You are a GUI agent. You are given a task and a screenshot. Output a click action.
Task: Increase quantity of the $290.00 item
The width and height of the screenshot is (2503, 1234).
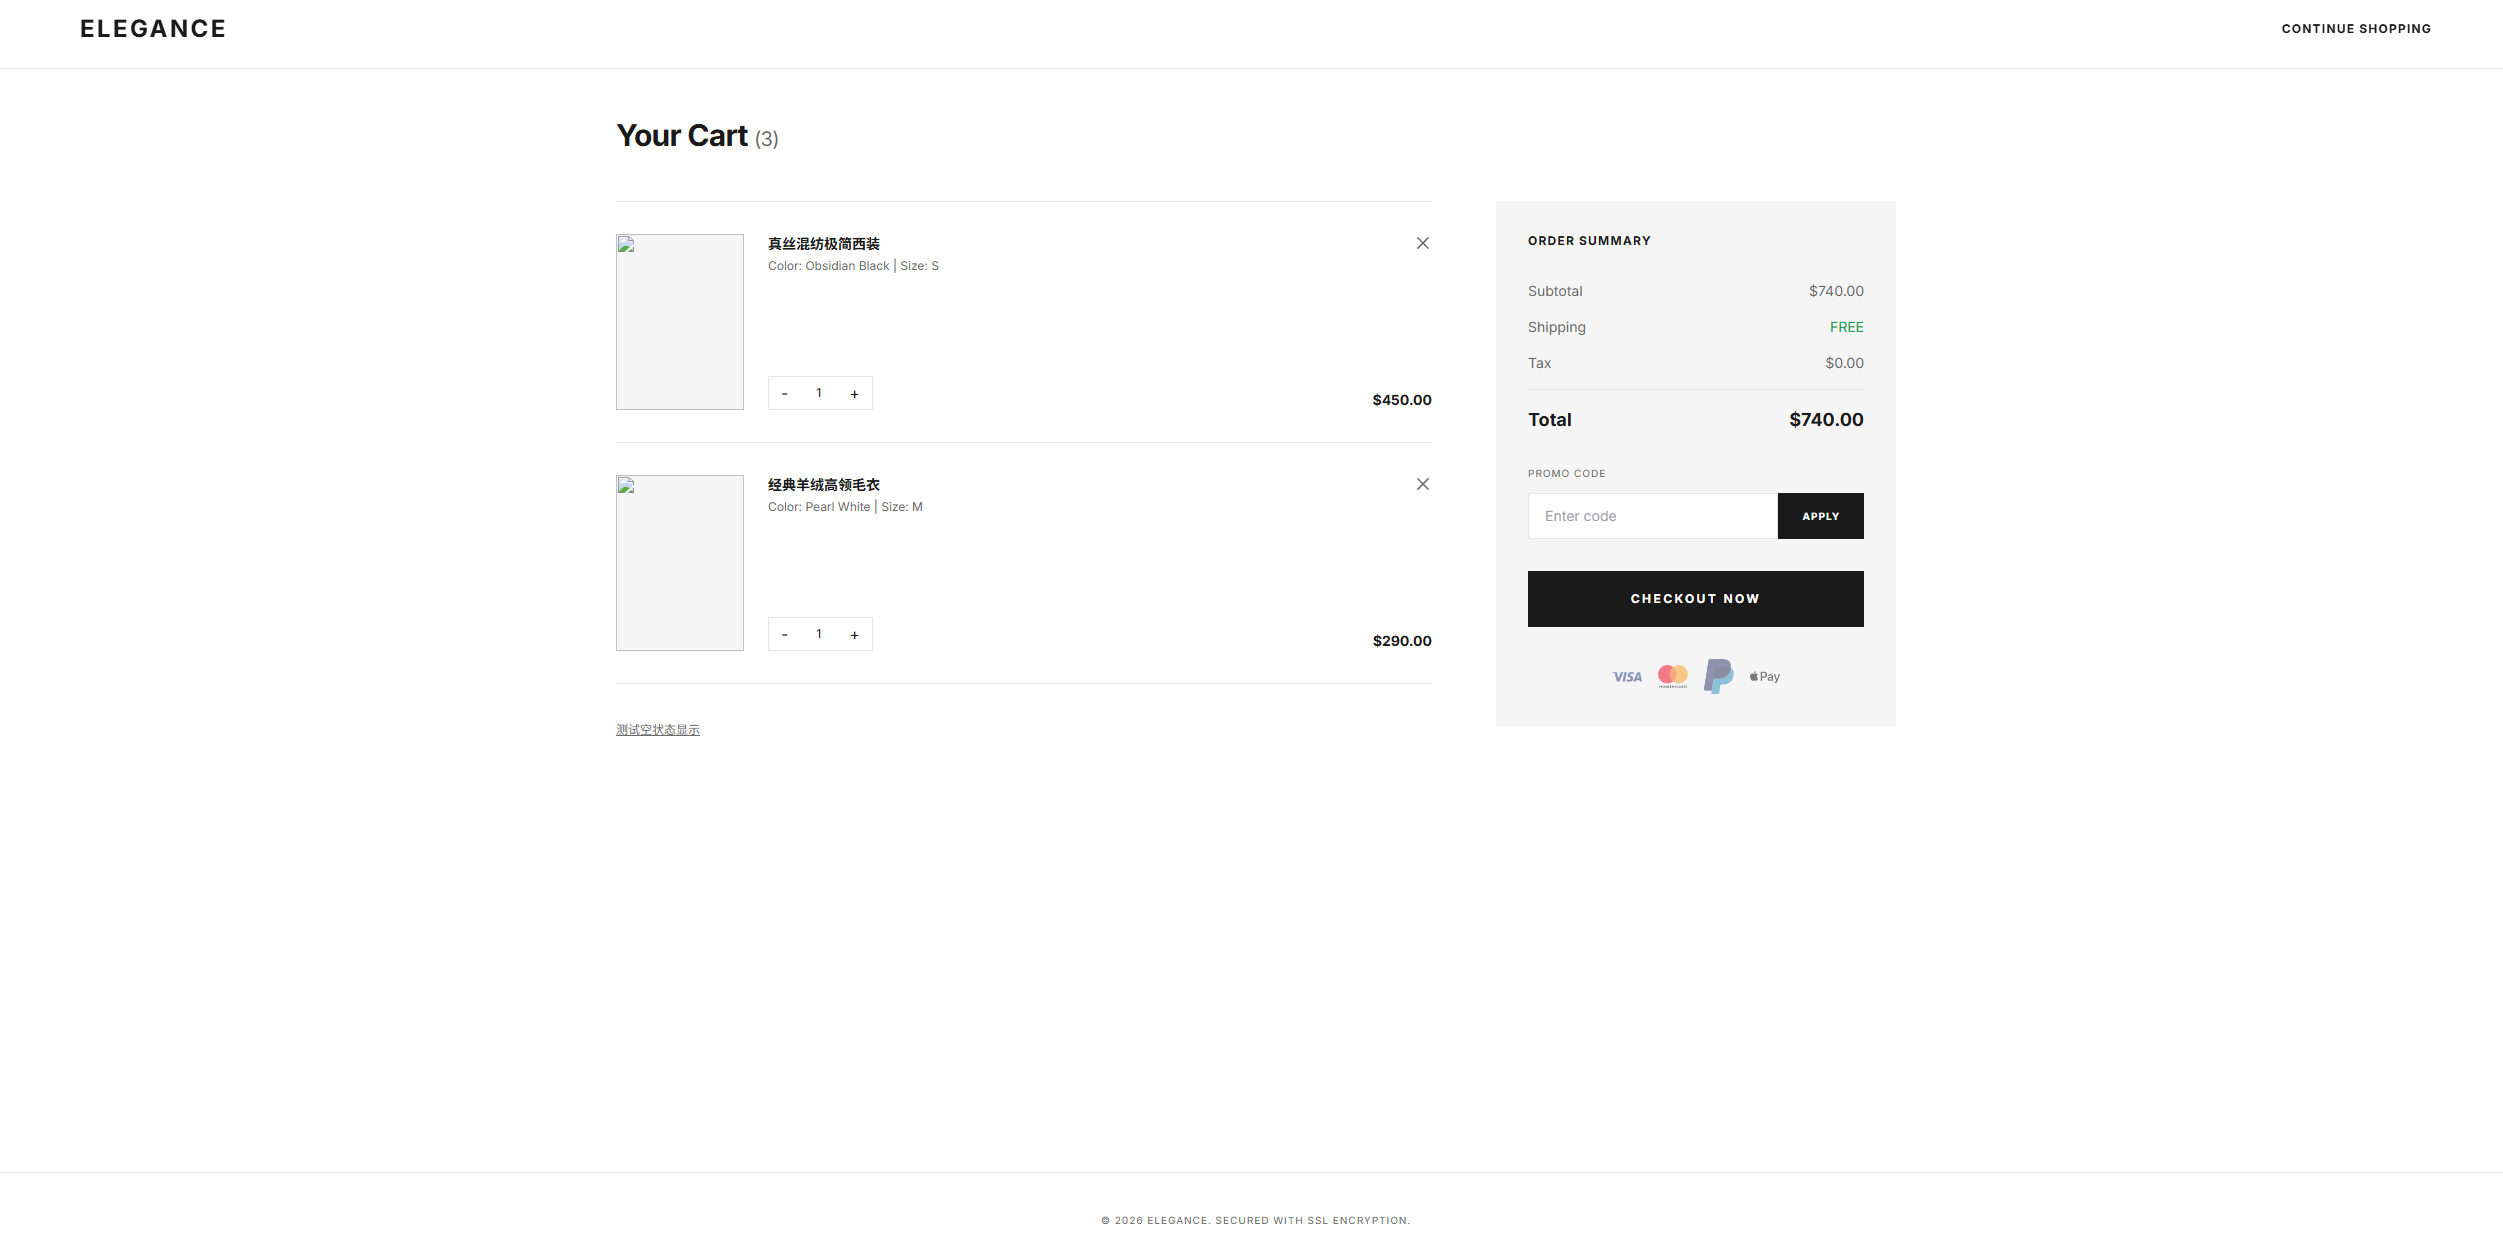click(x=854, y=635)
